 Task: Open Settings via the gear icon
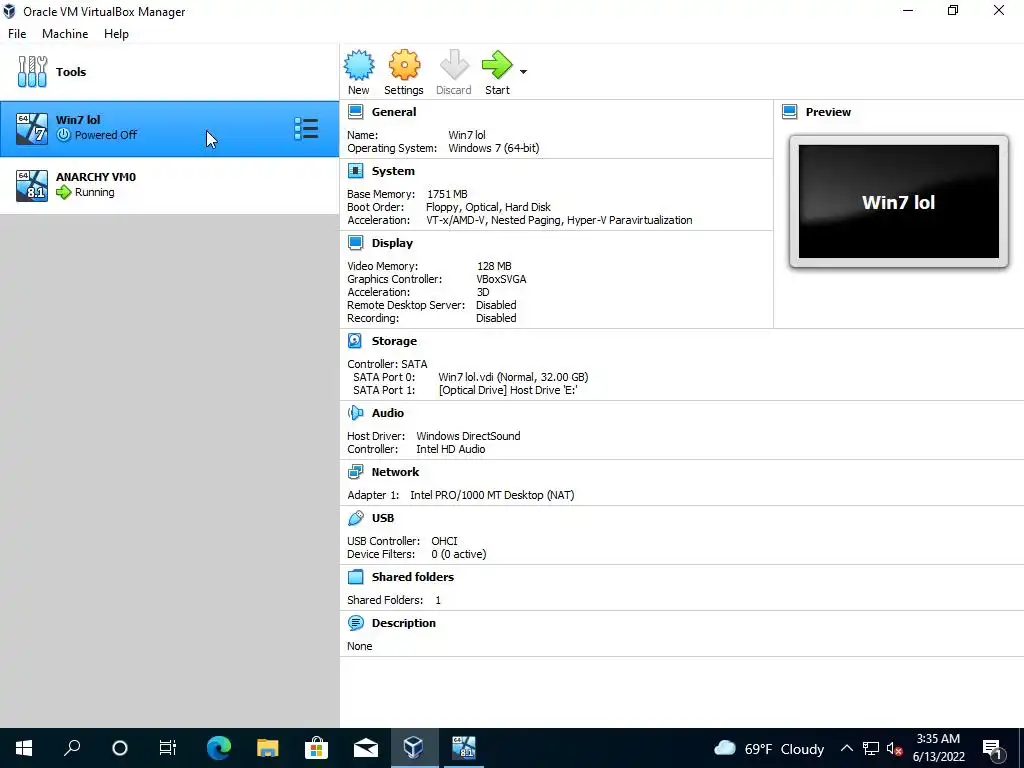pos(404,65)
